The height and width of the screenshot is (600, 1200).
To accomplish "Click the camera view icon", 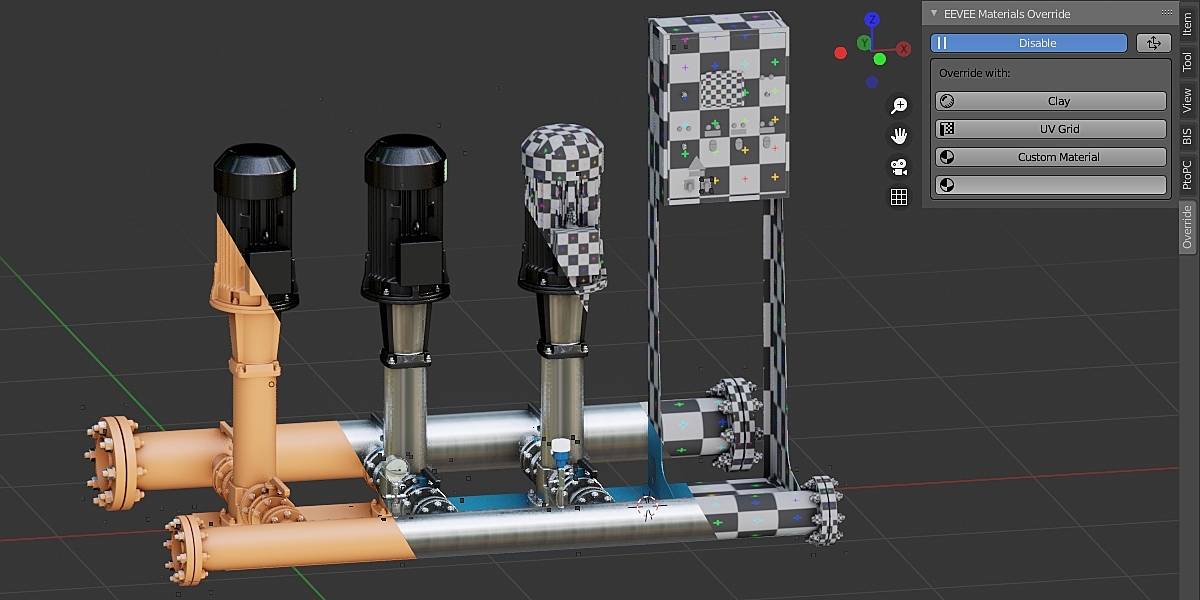I will (899, 167).
